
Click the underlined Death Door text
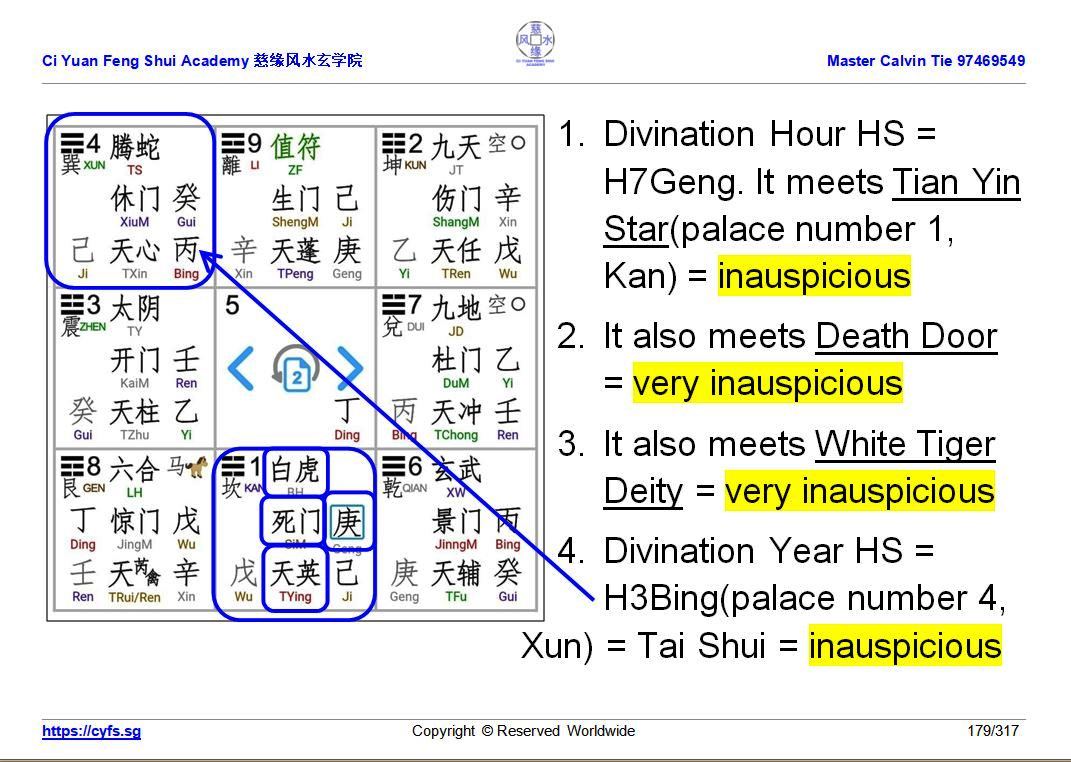906,336
